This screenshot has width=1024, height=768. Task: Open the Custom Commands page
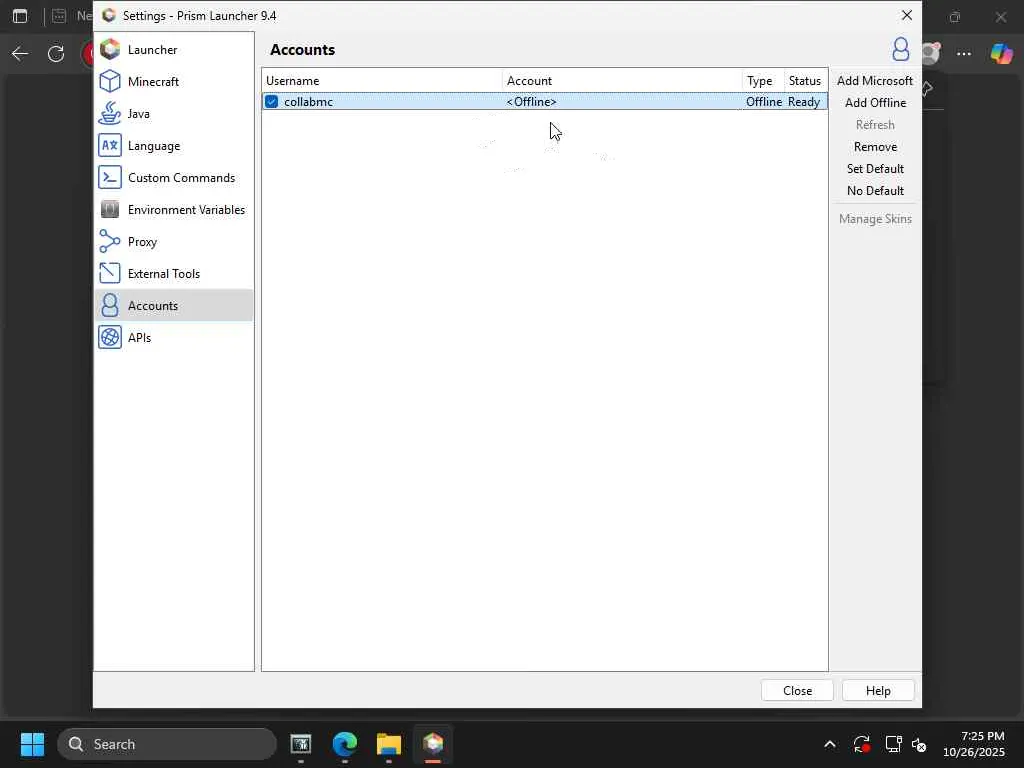tap(174, 178)
